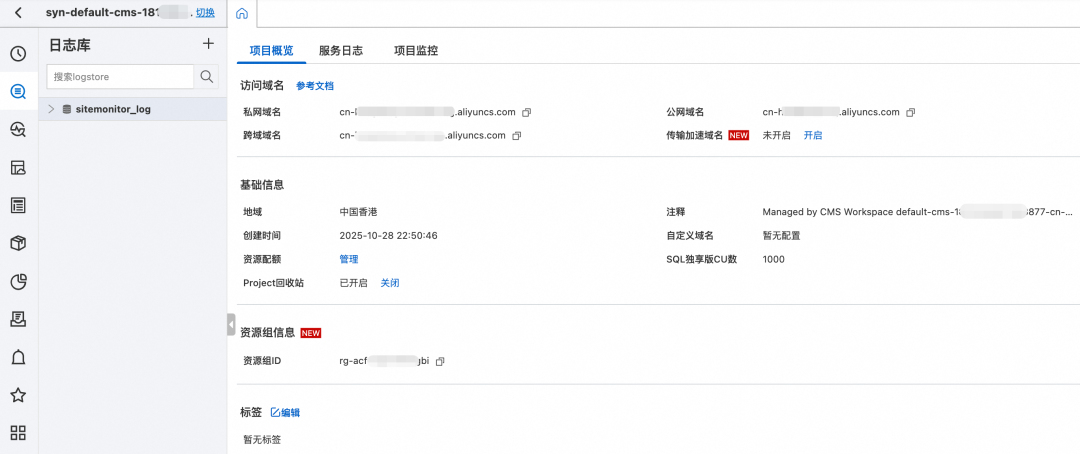Click the sitemonitor_log database icon
This screenshot has width=1080, height=454.
(67, 109)
